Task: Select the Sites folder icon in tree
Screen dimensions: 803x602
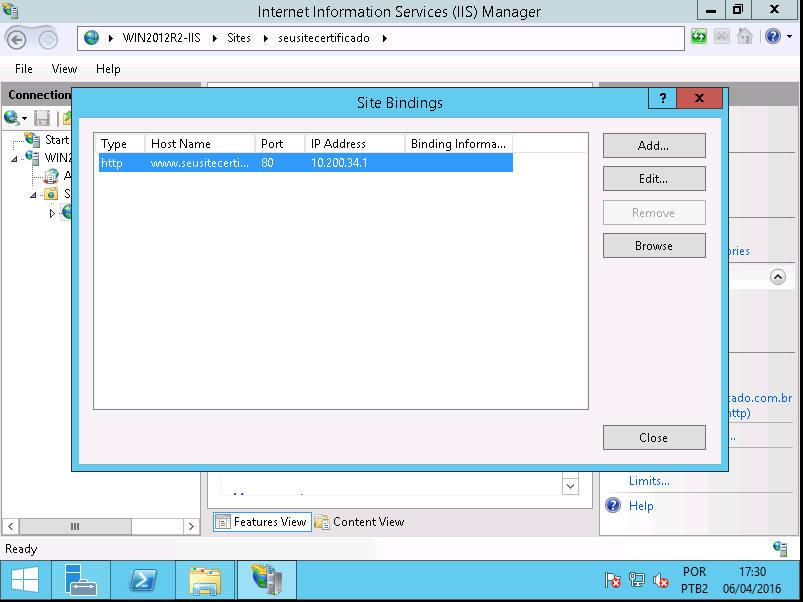Action: (51, 194)
